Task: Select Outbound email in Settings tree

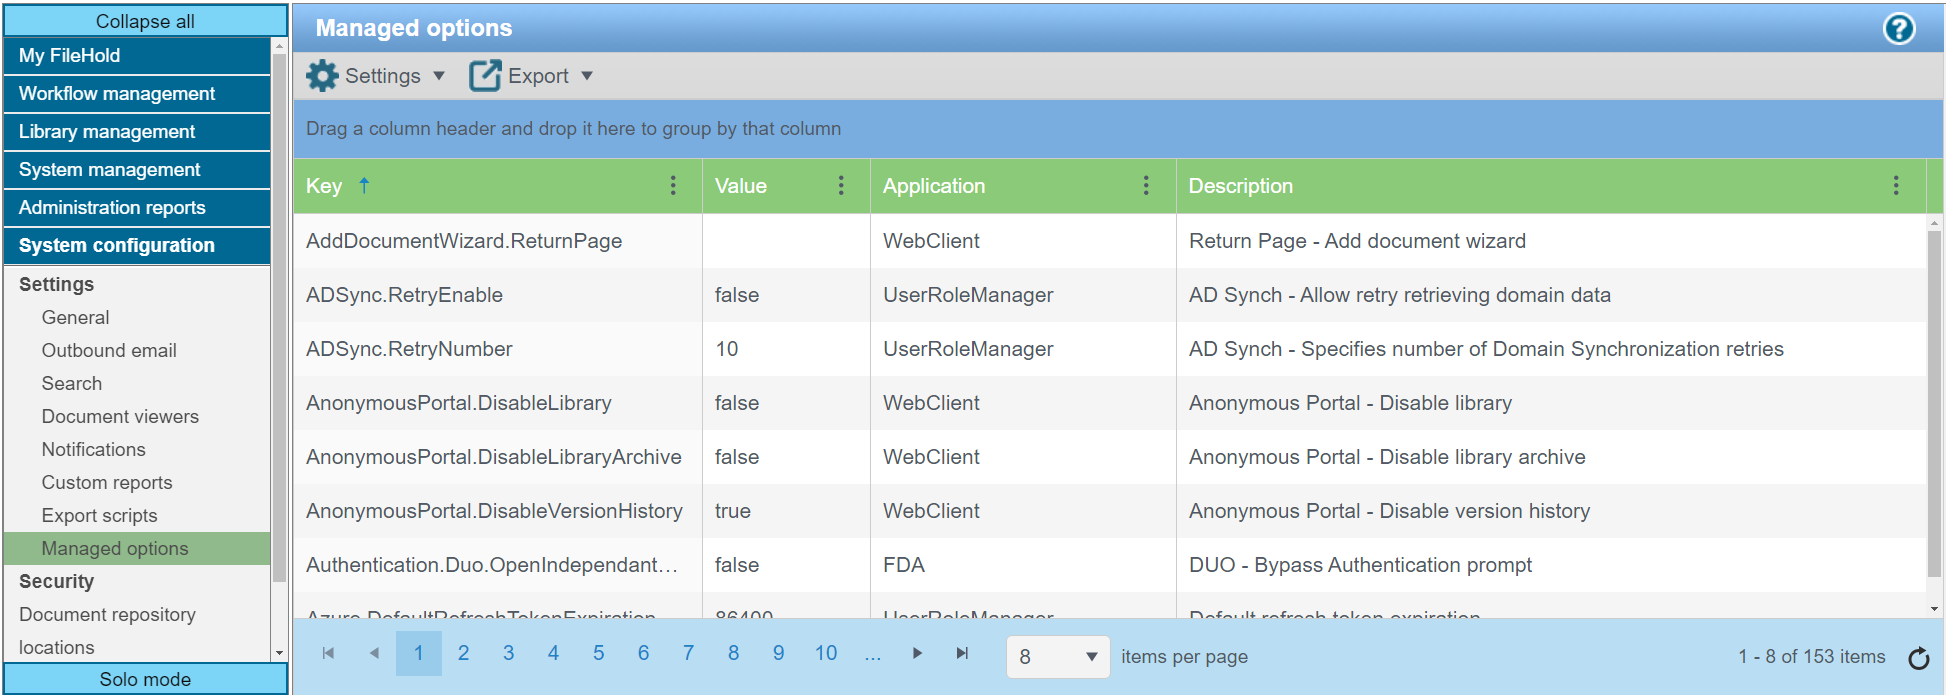Action: (109, 350)
